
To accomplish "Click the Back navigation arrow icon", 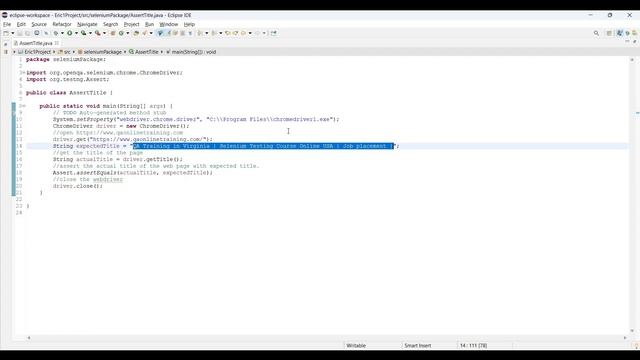I will [x=244, y=33].
